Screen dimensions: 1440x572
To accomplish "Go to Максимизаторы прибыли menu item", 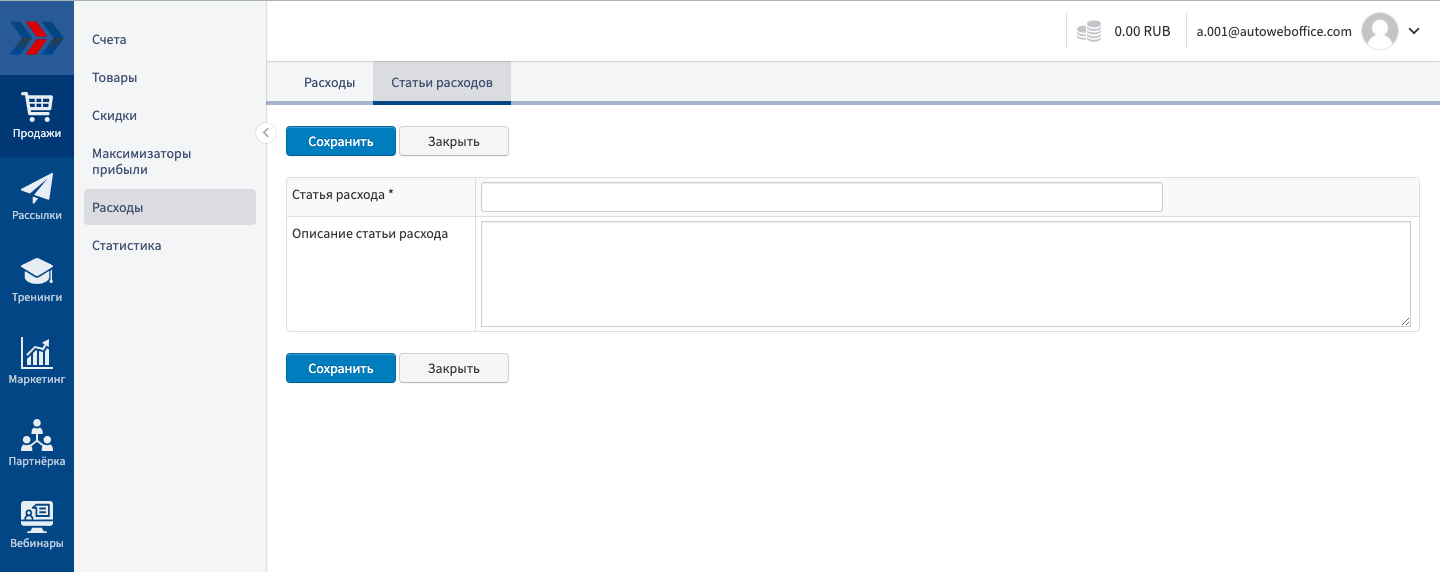I will pos(141,162).
